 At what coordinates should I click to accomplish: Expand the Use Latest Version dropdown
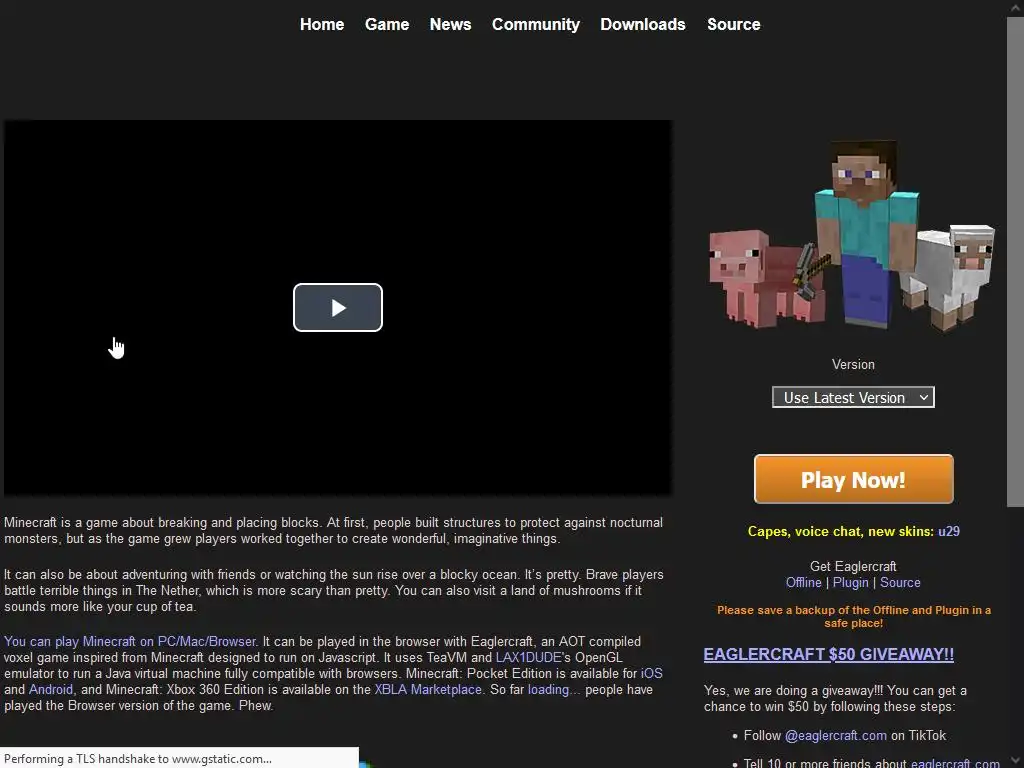[x=853, y=397]
